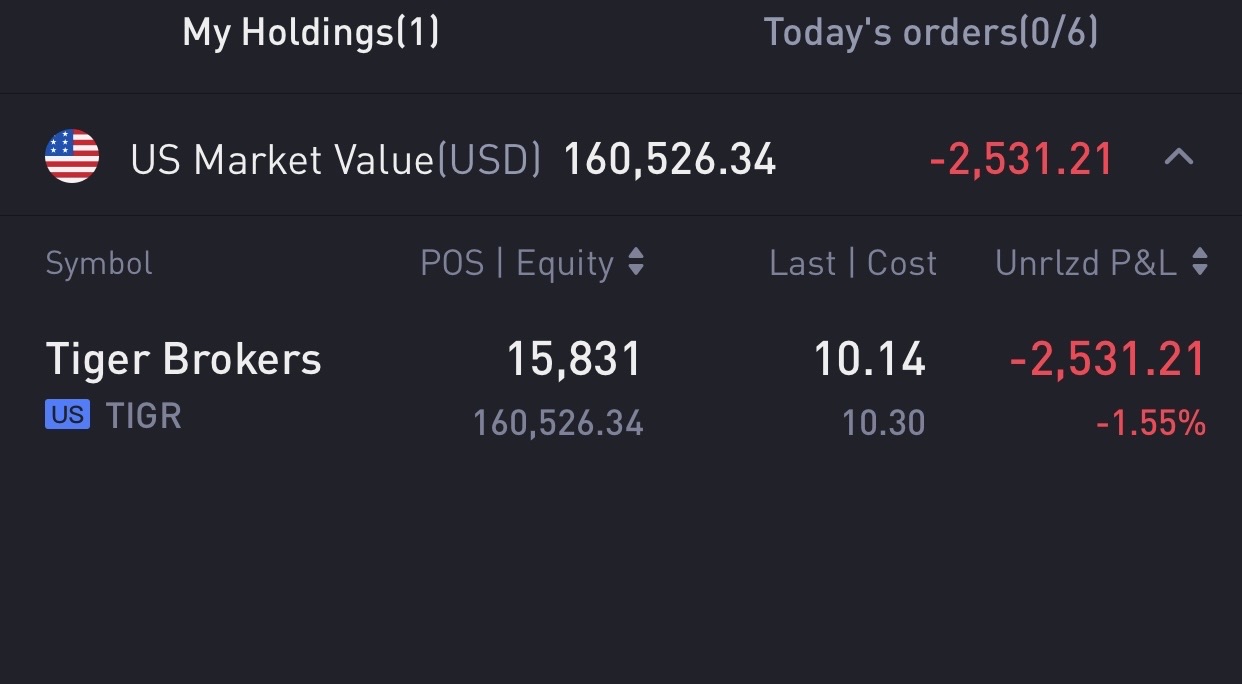The height and width of the screenshot is (684, 1242).
Task: Tap the Unrlzd P&L header label
Action: click(x=1085, y=264)
